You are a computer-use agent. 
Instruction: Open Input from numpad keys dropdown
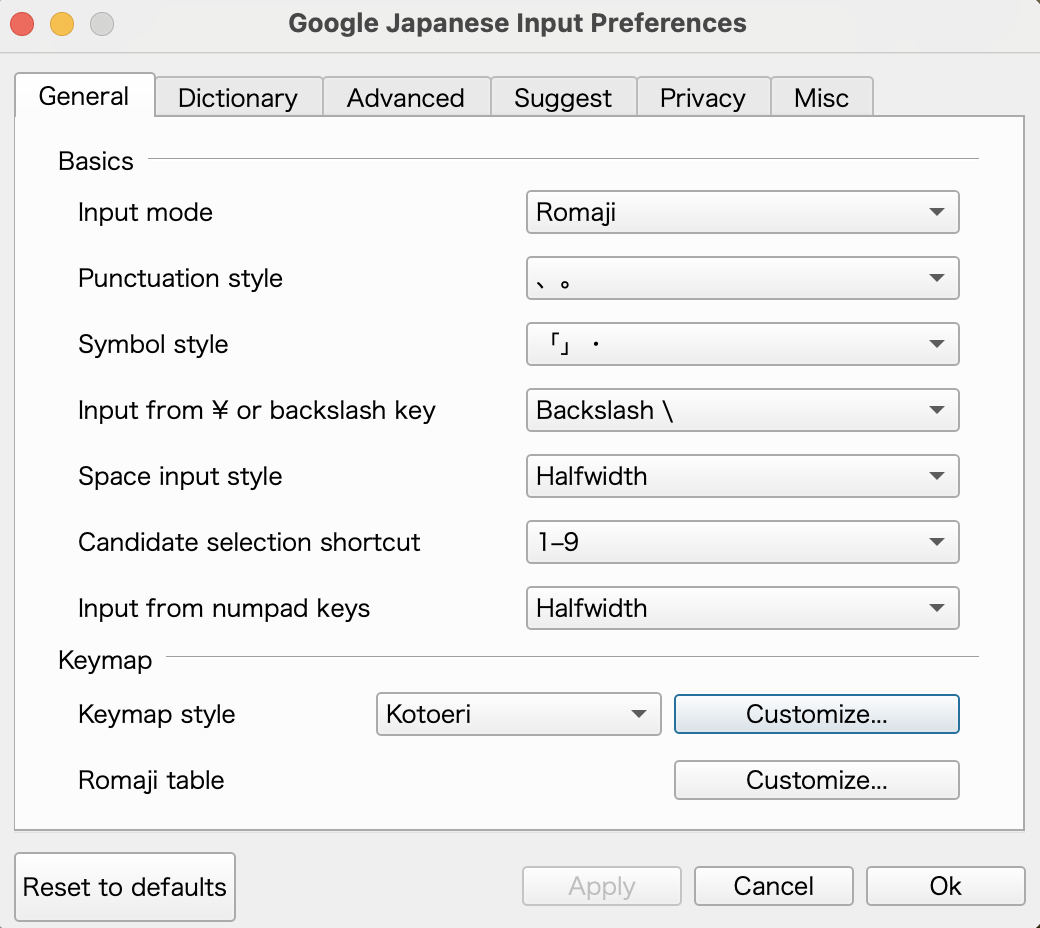742,608
